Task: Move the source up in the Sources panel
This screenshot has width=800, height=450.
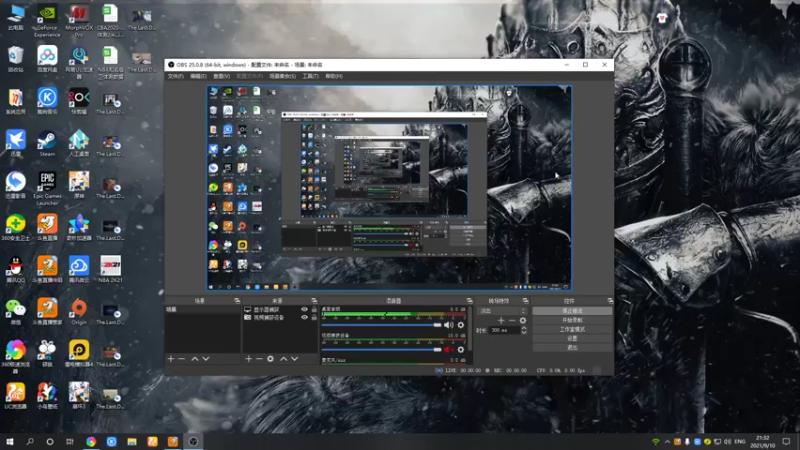Action: tap(284, 359)
